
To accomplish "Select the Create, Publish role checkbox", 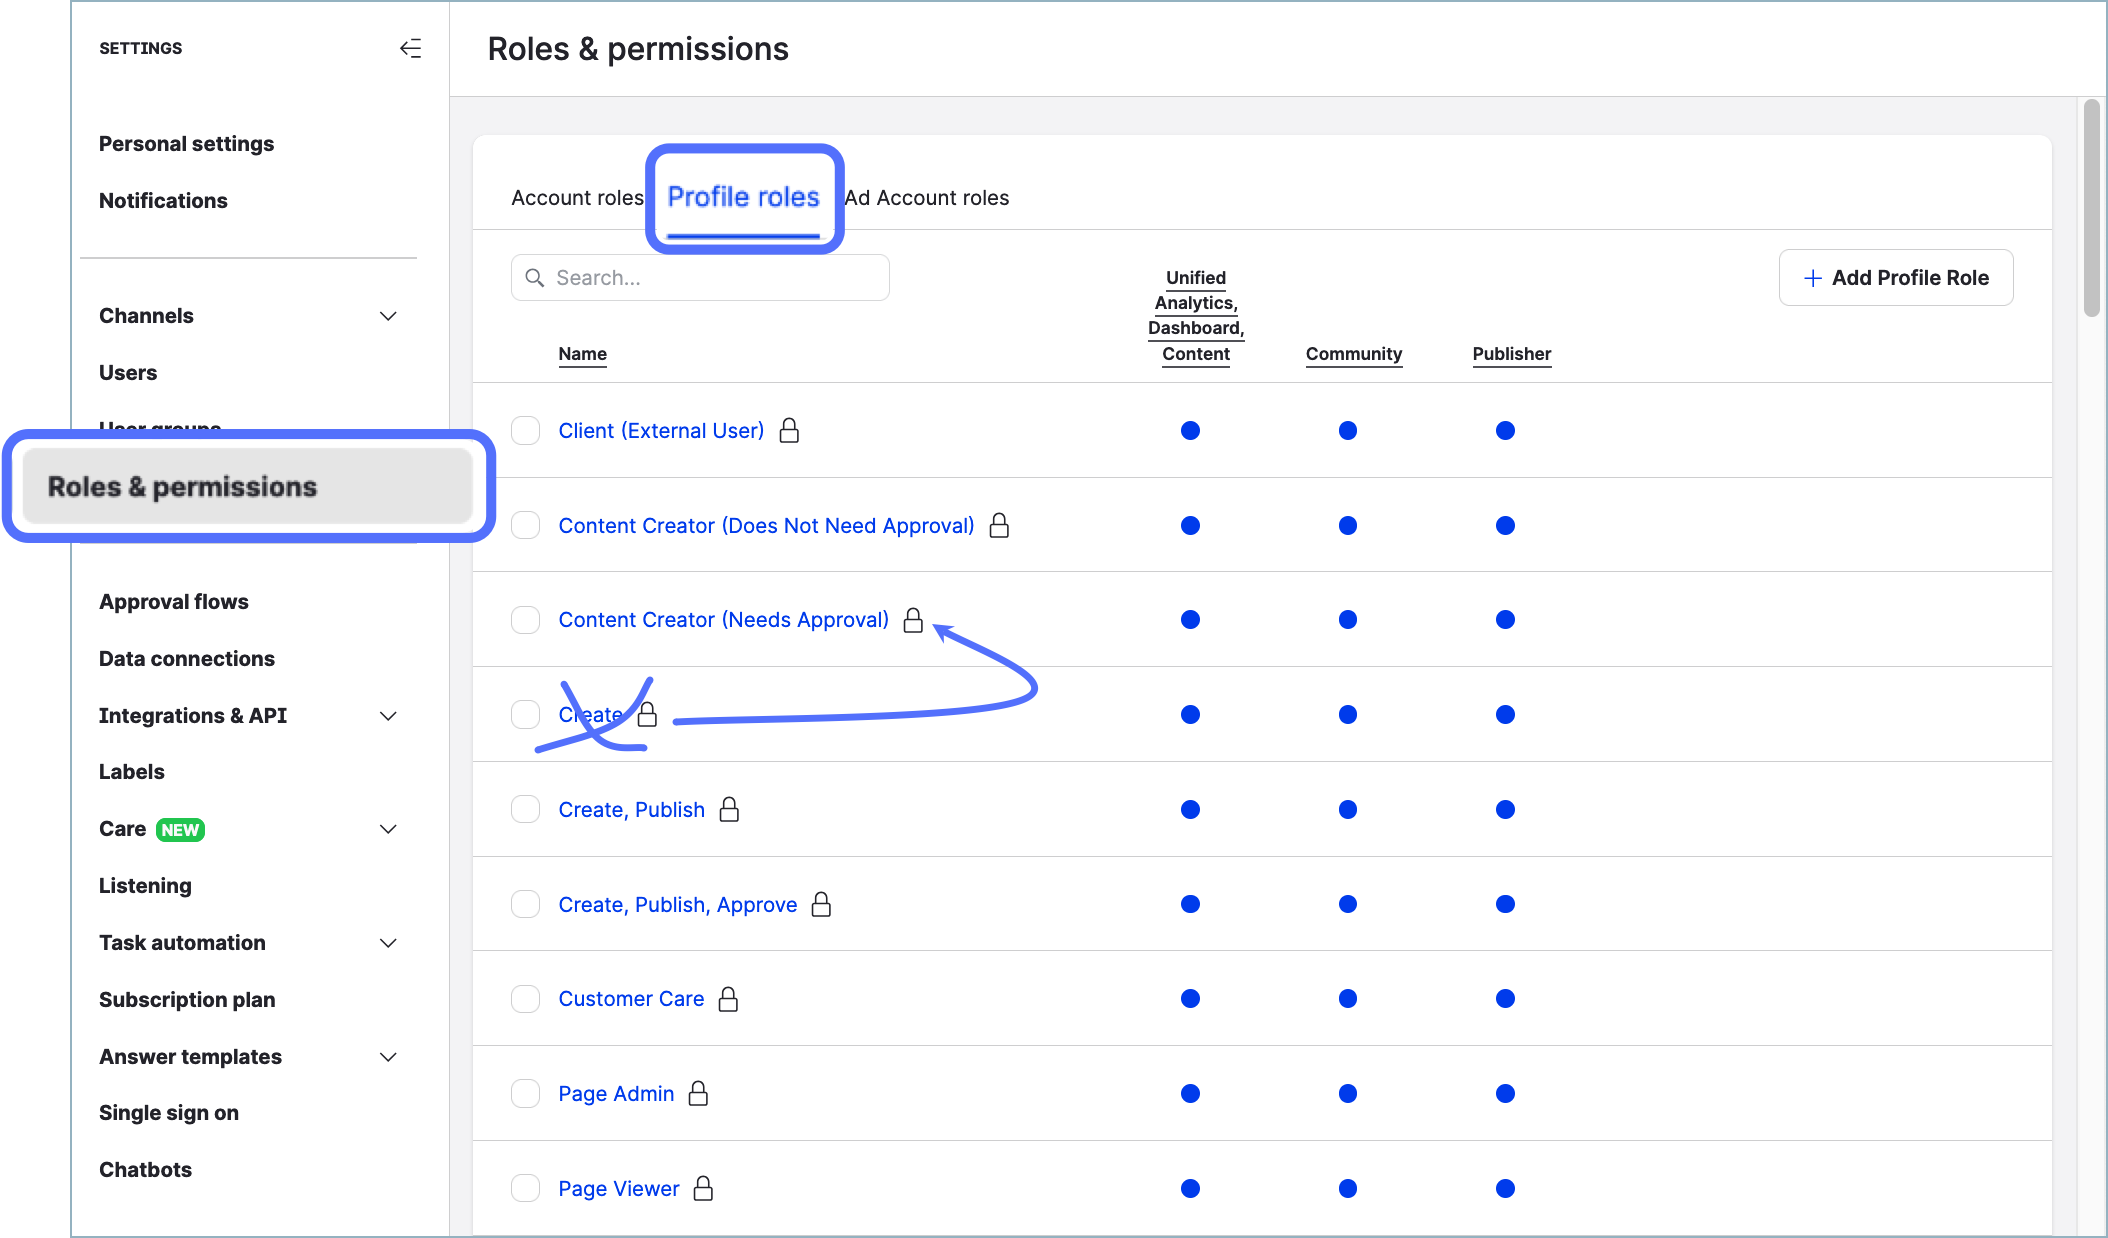I will coord(525,809).
